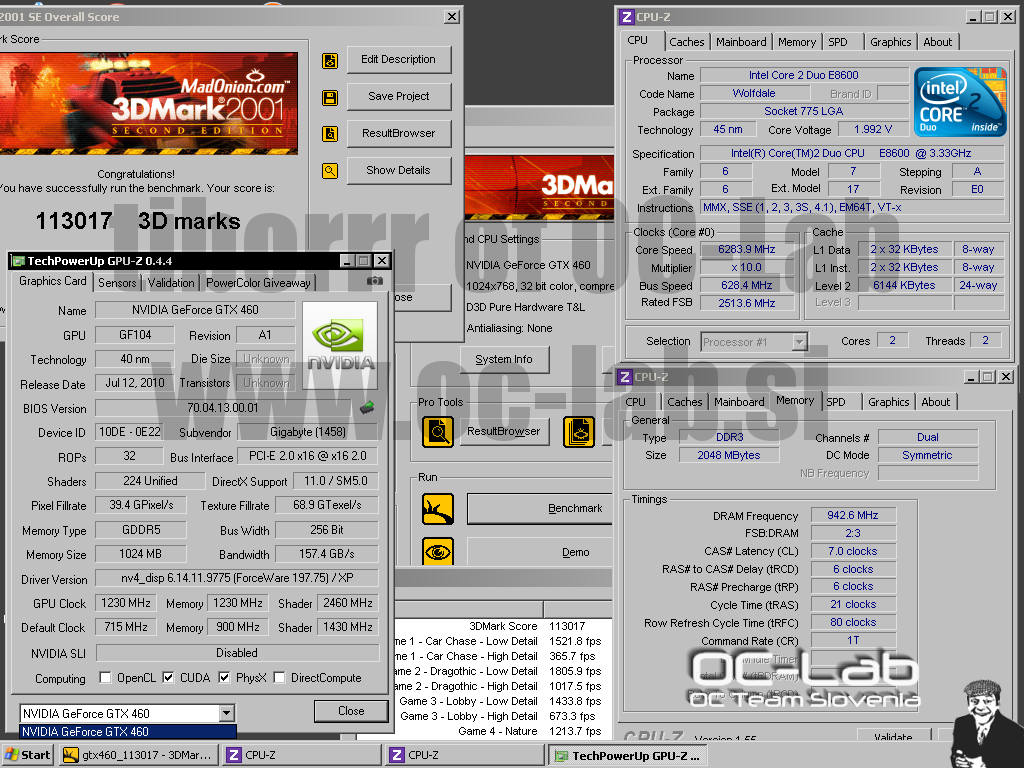The image size is (1024, 768).
Task: Click the MadOnion 3DMark2001 banner image
Action: point(149,103)
